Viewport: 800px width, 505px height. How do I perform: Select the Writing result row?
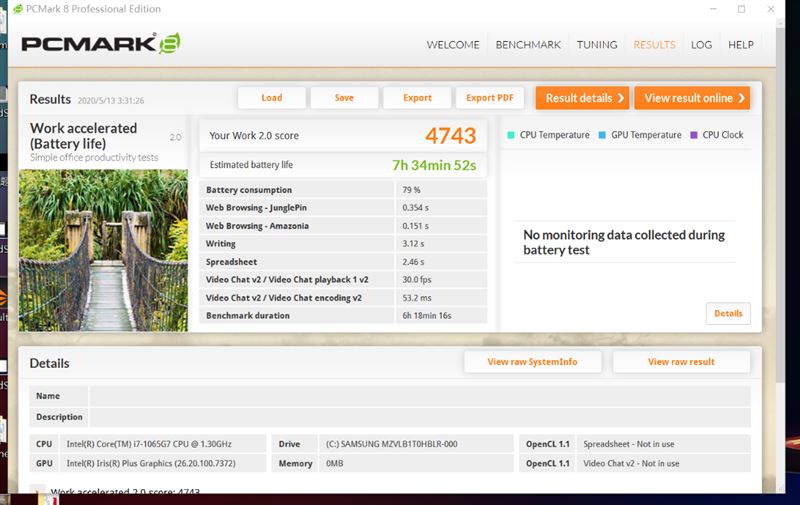[343, 243]
